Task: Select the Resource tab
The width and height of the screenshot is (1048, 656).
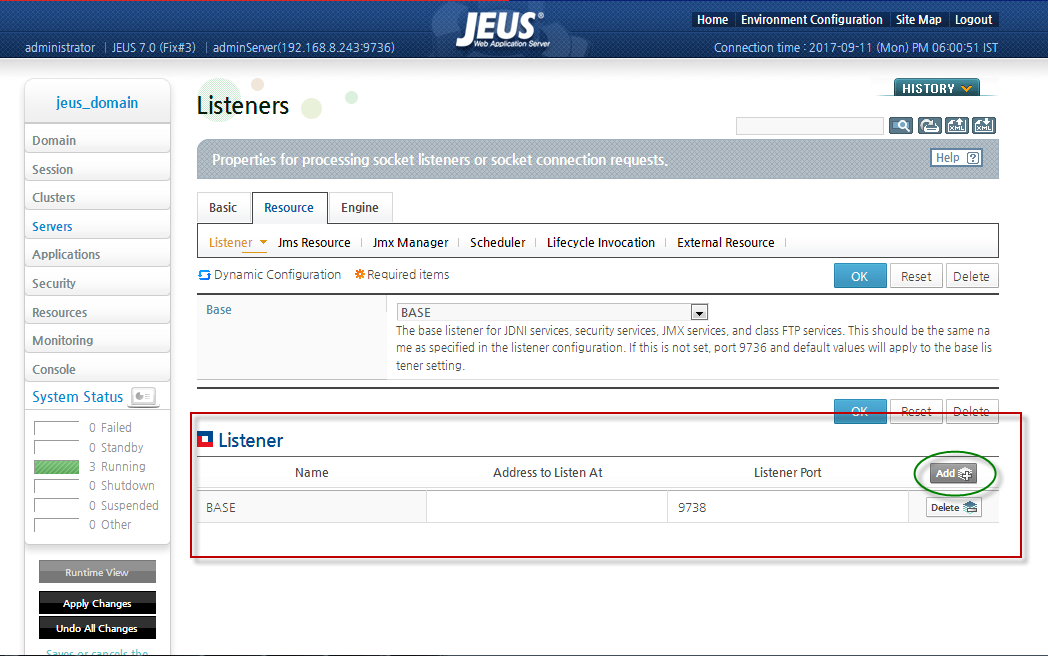Action: [289, 208]
